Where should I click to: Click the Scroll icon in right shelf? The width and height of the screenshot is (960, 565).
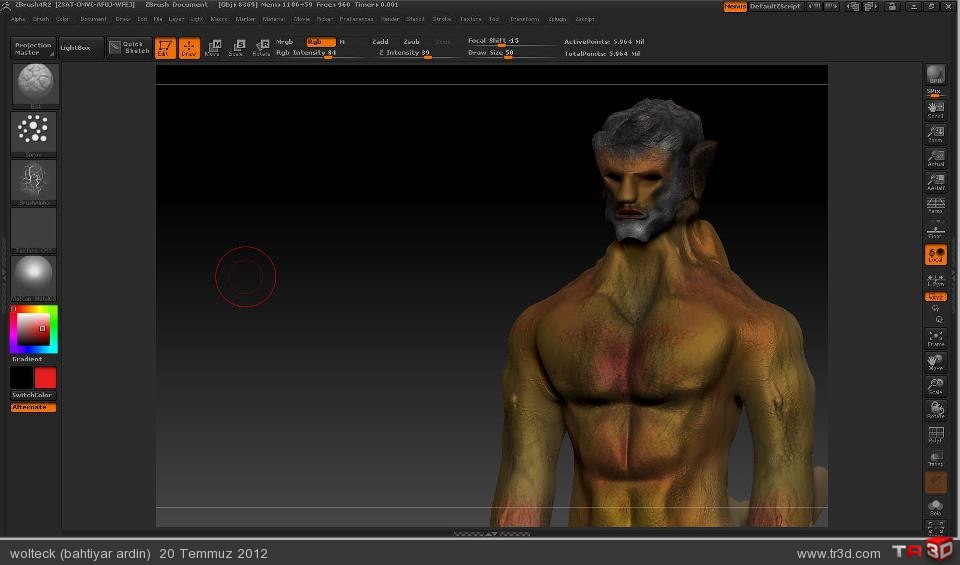pyautogui.click(x=935, y=109)
